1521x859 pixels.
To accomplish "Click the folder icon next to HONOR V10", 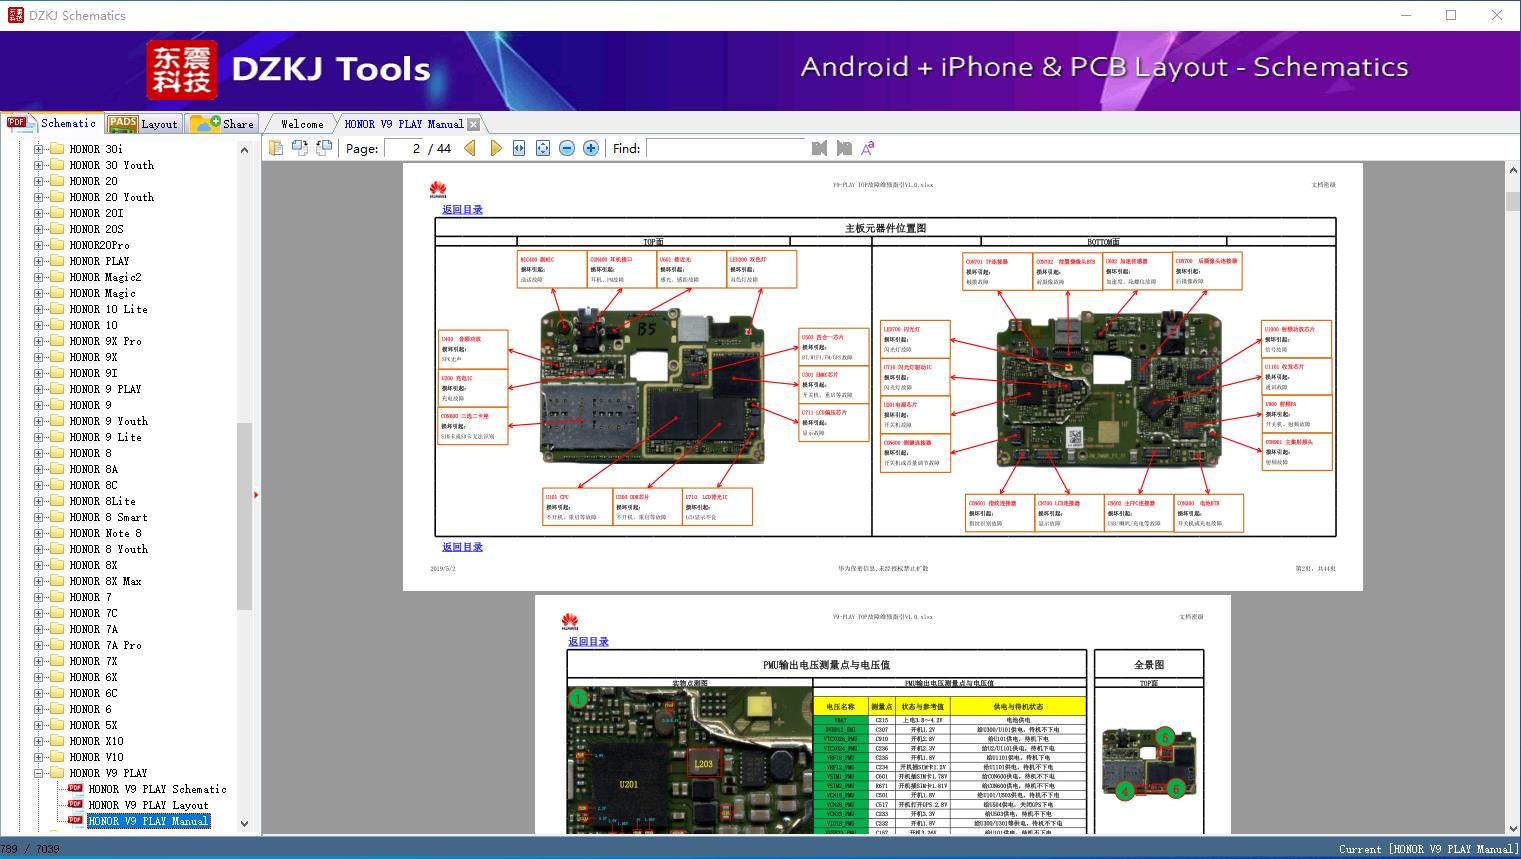I will [57, 757].
